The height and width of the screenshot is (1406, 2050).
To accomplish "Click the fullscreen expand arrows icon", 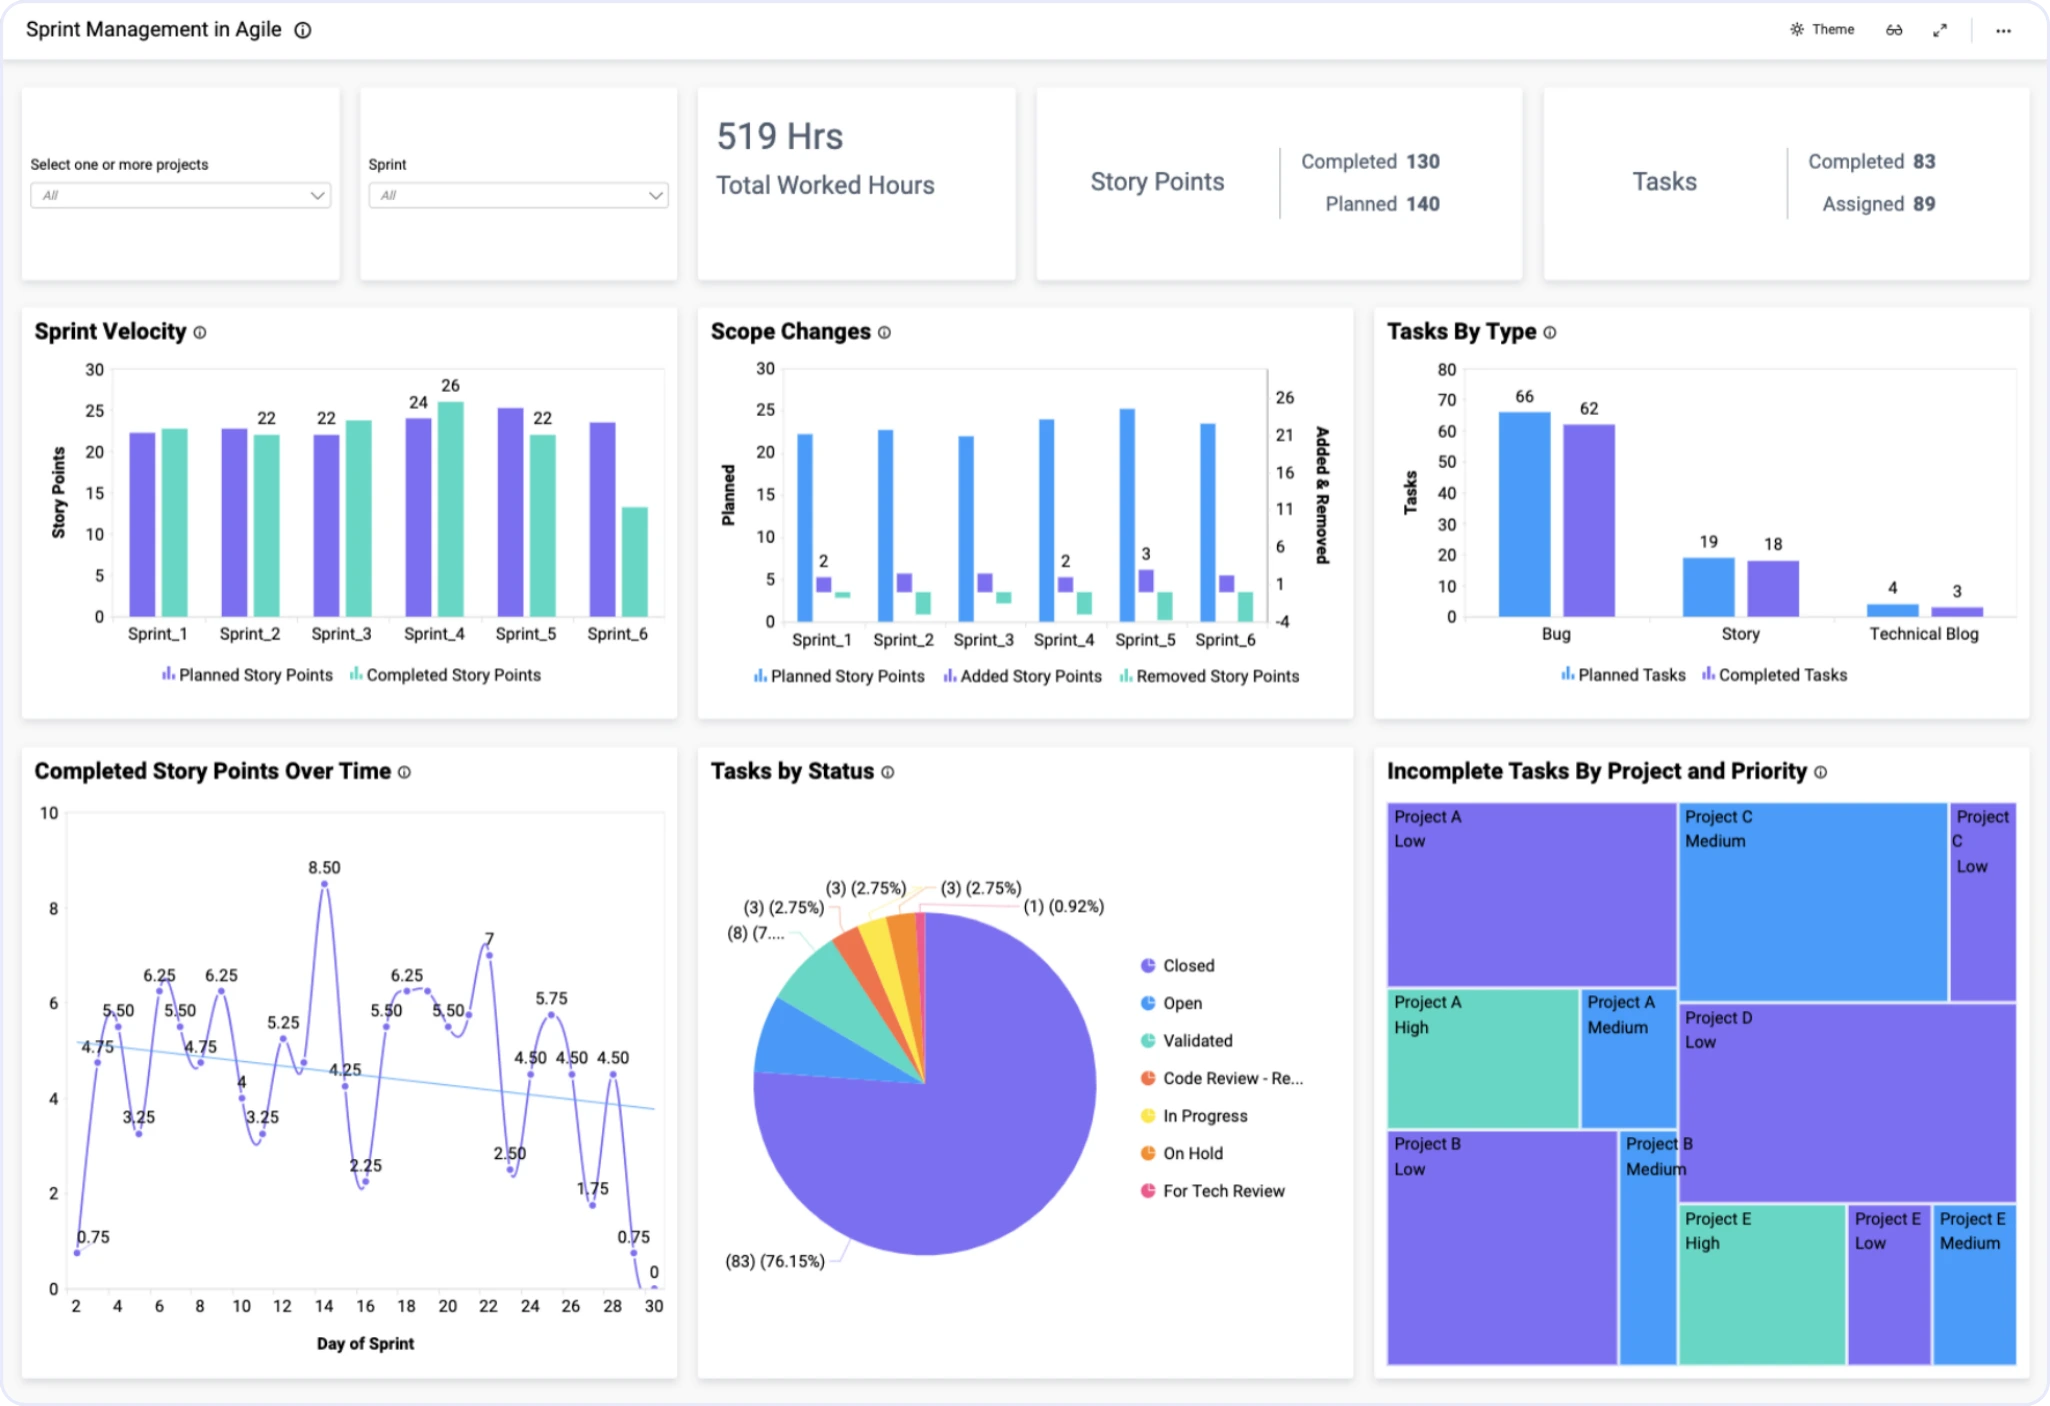I will (x=1940, y=30).
